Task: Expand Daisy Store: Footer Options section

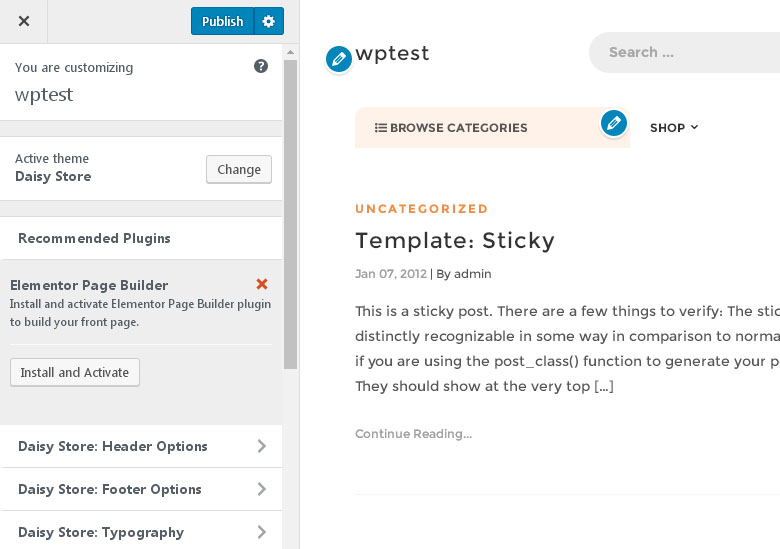Action: coord(141,489)
